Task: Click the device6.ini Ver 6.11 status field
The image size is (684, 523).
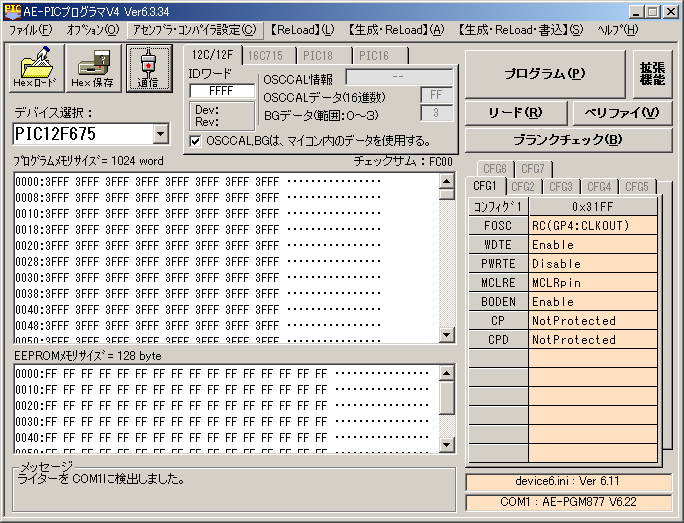Action: (569, 482)
